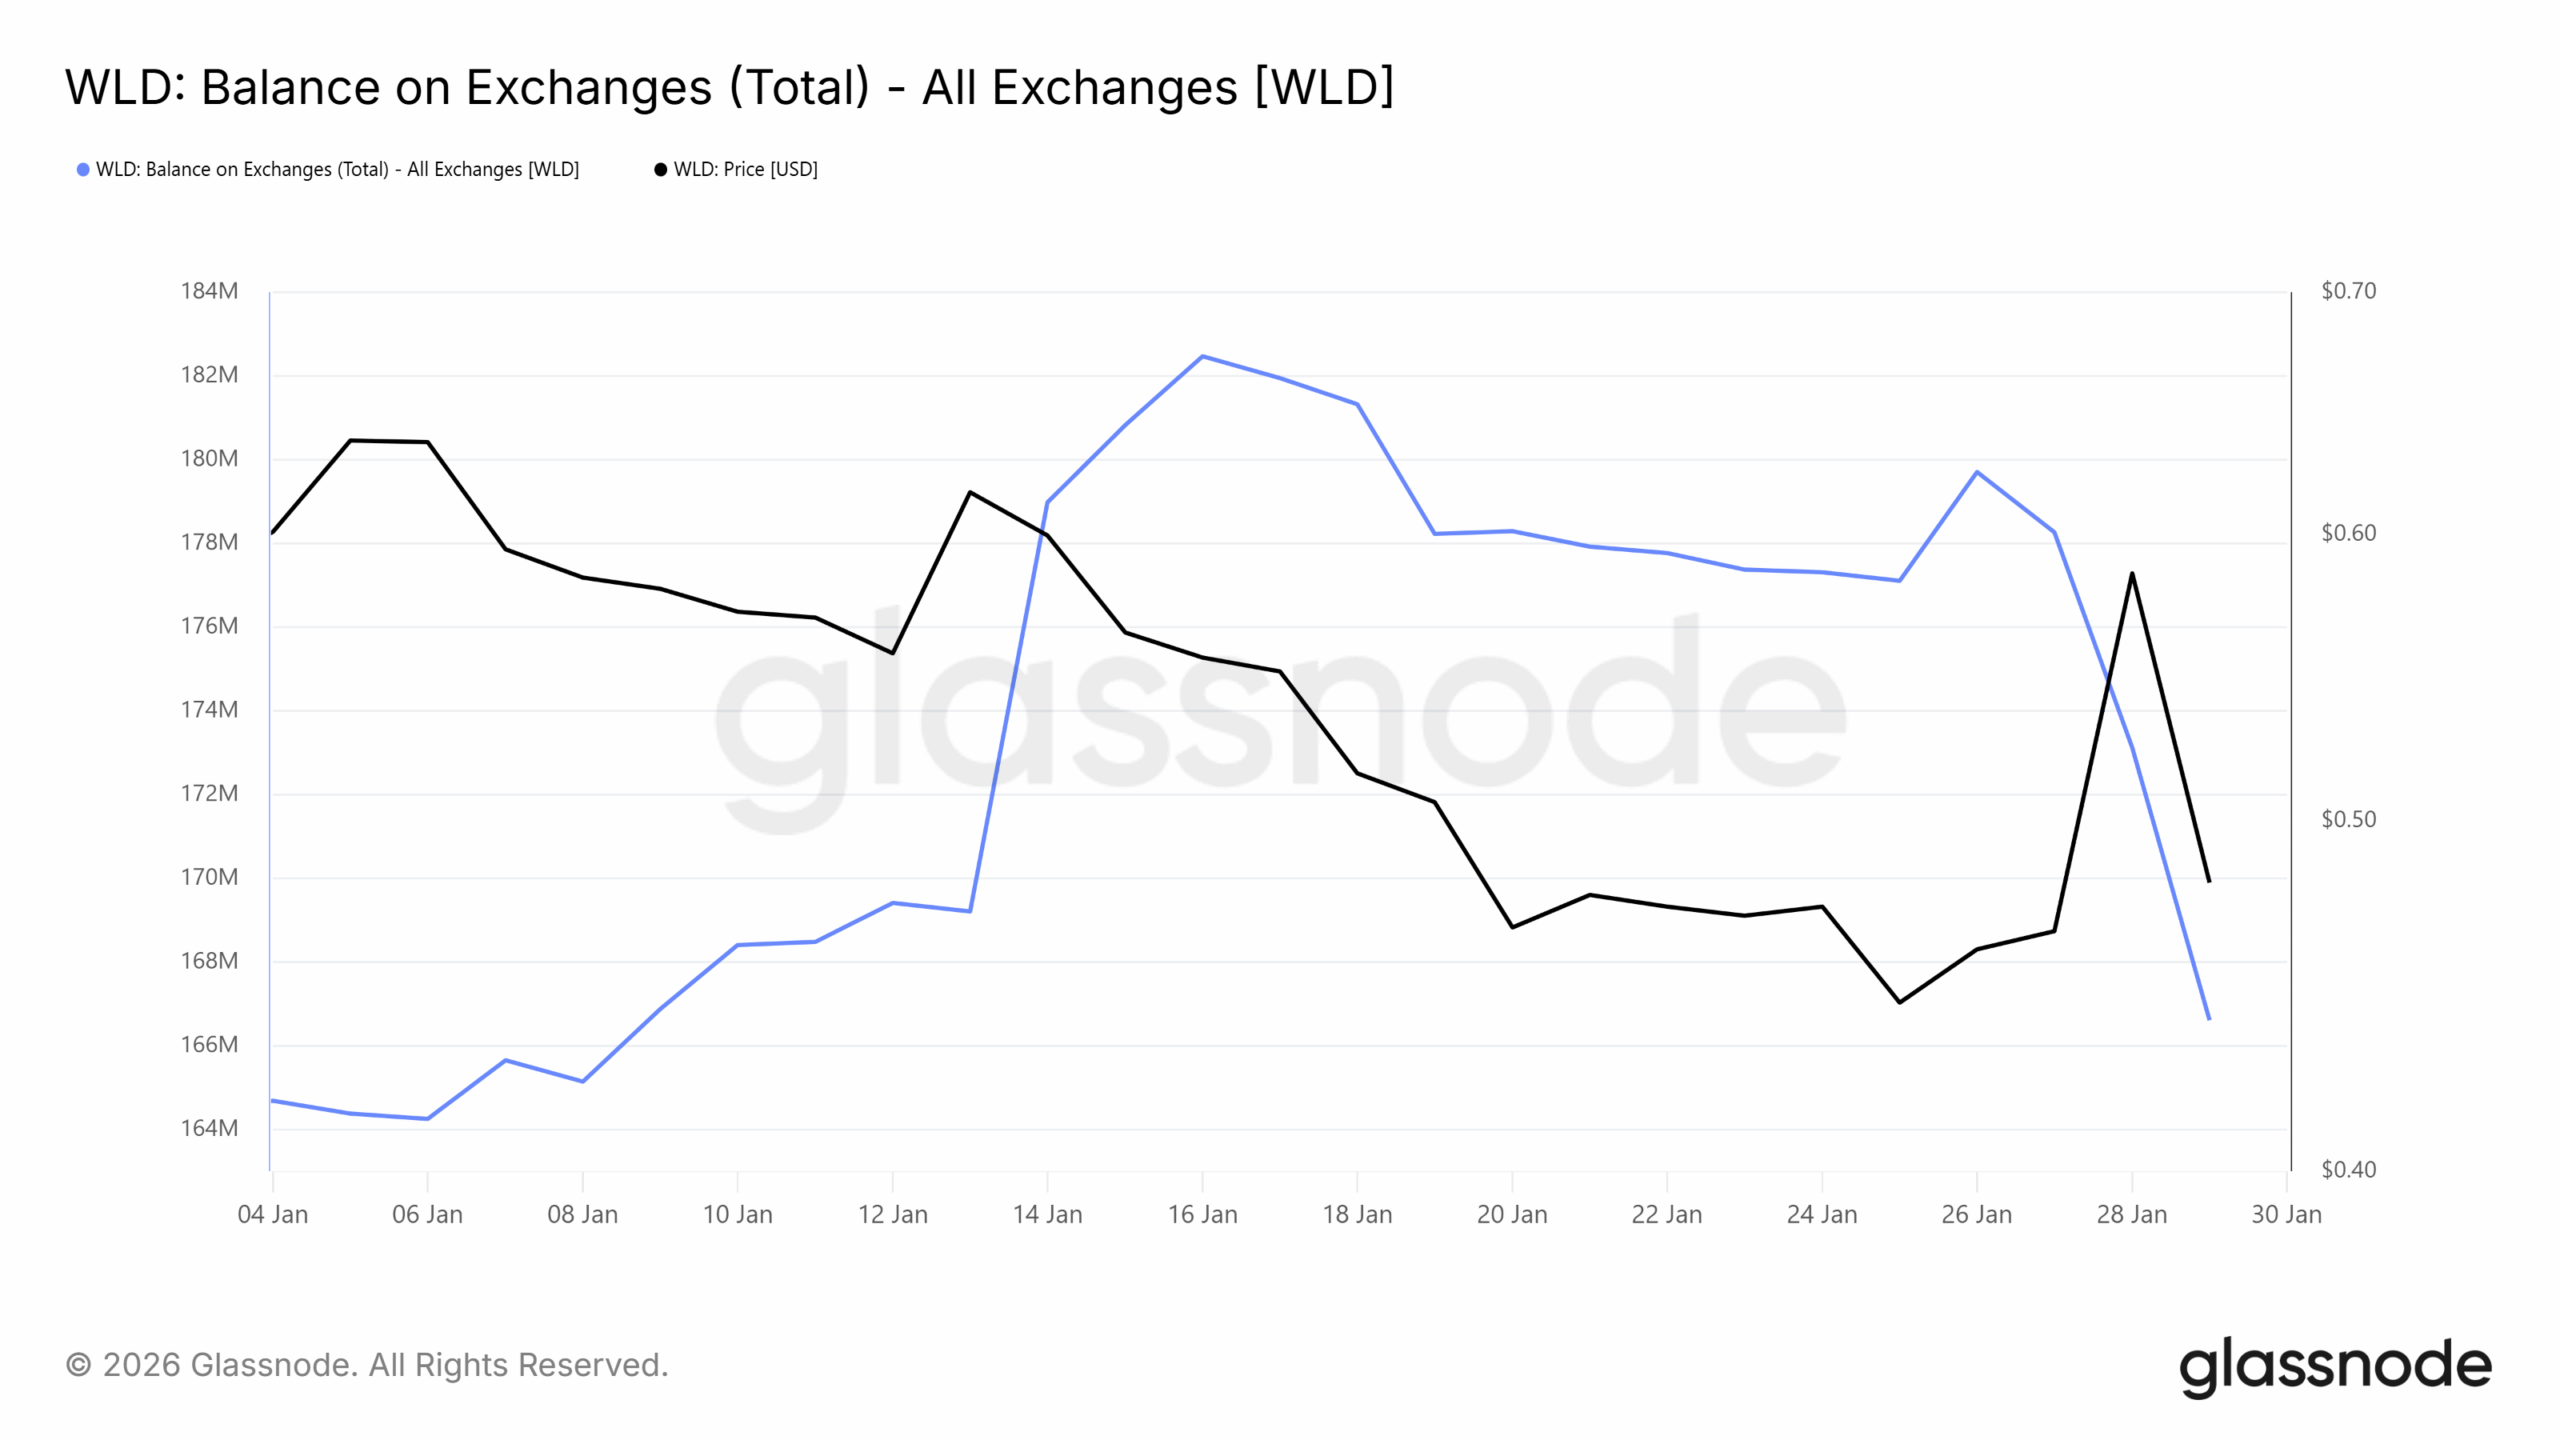Click the 184M left axis label
The height and width of the screenshot is (1440, 2560).
[209, 291]
